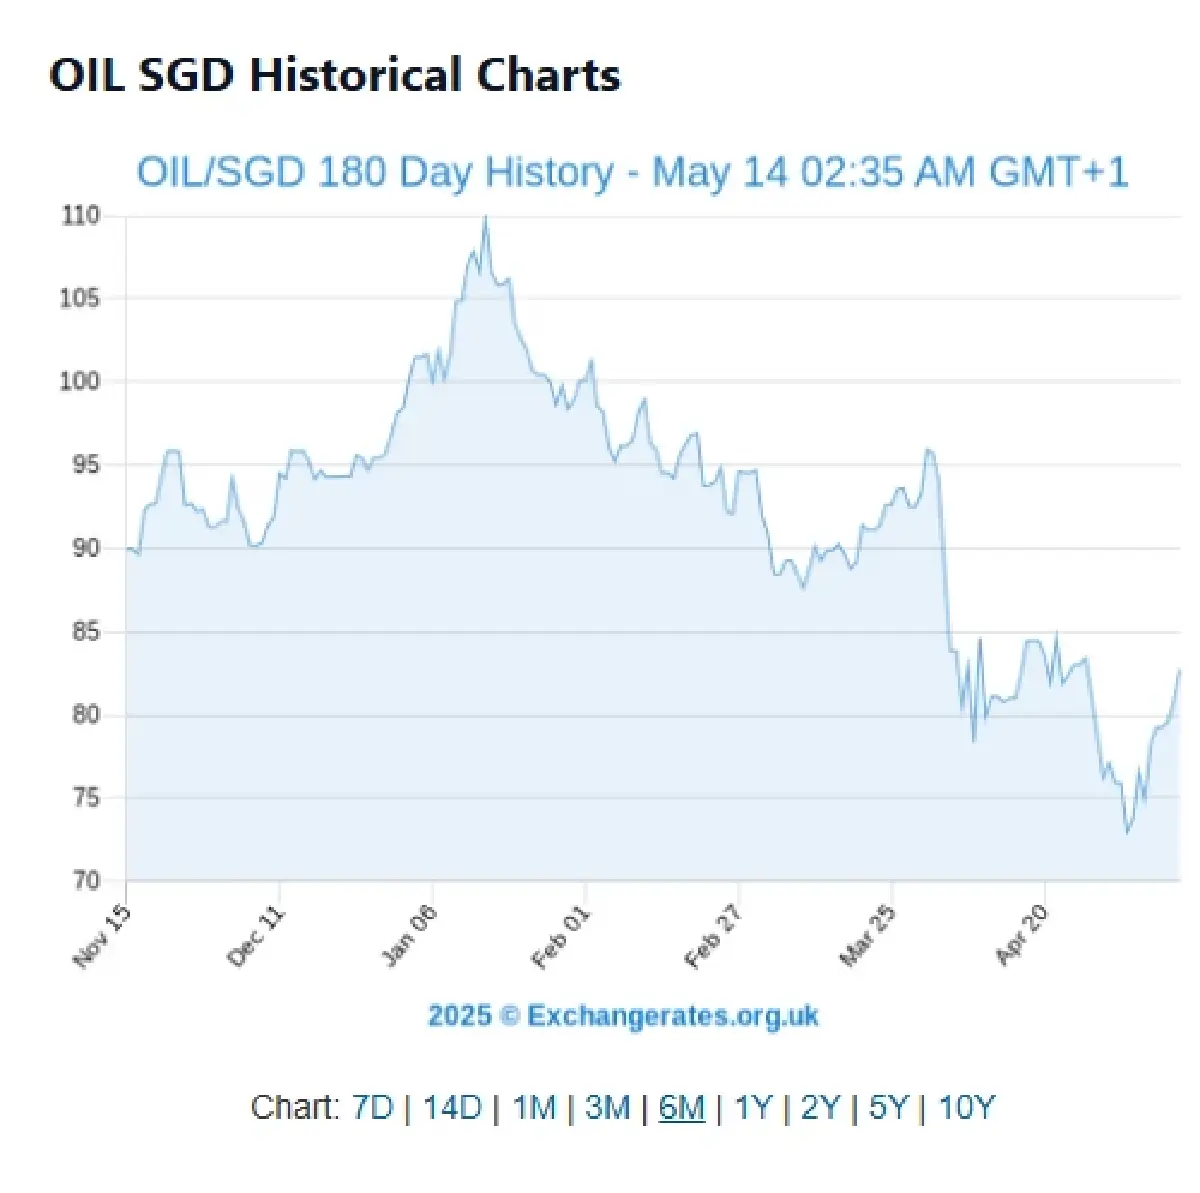Open the 1M chart view
The image size is (1200, 1193).
533,1108
